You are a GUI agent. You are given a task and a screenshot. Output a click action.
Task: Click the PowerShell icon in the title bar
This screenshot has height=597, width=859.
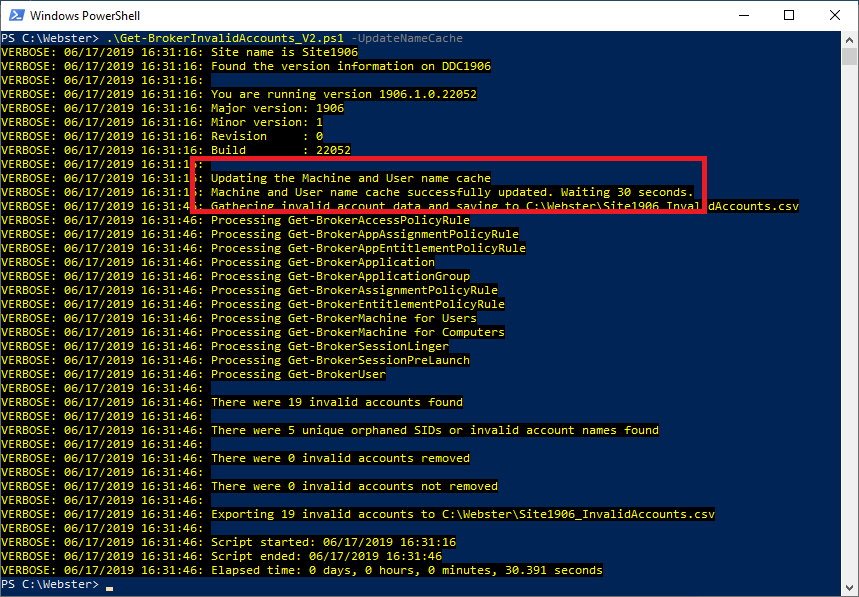[16, 15]
